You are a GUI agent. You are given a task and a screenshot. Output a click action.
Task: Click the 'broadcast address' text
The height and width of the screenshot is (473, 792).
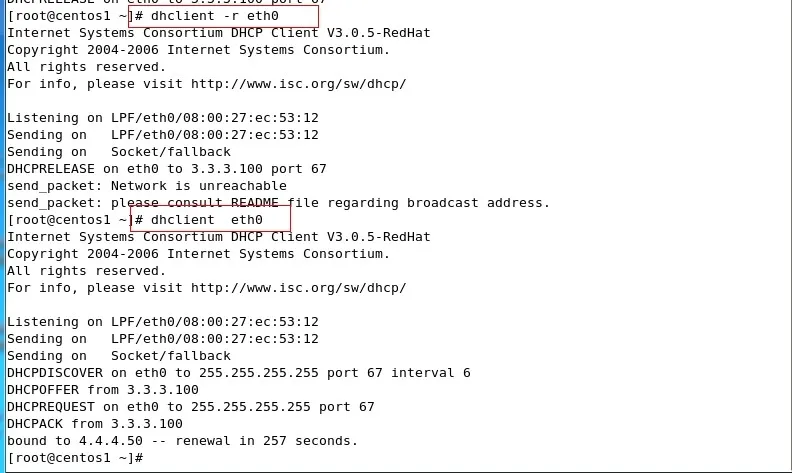pos(482,203)
